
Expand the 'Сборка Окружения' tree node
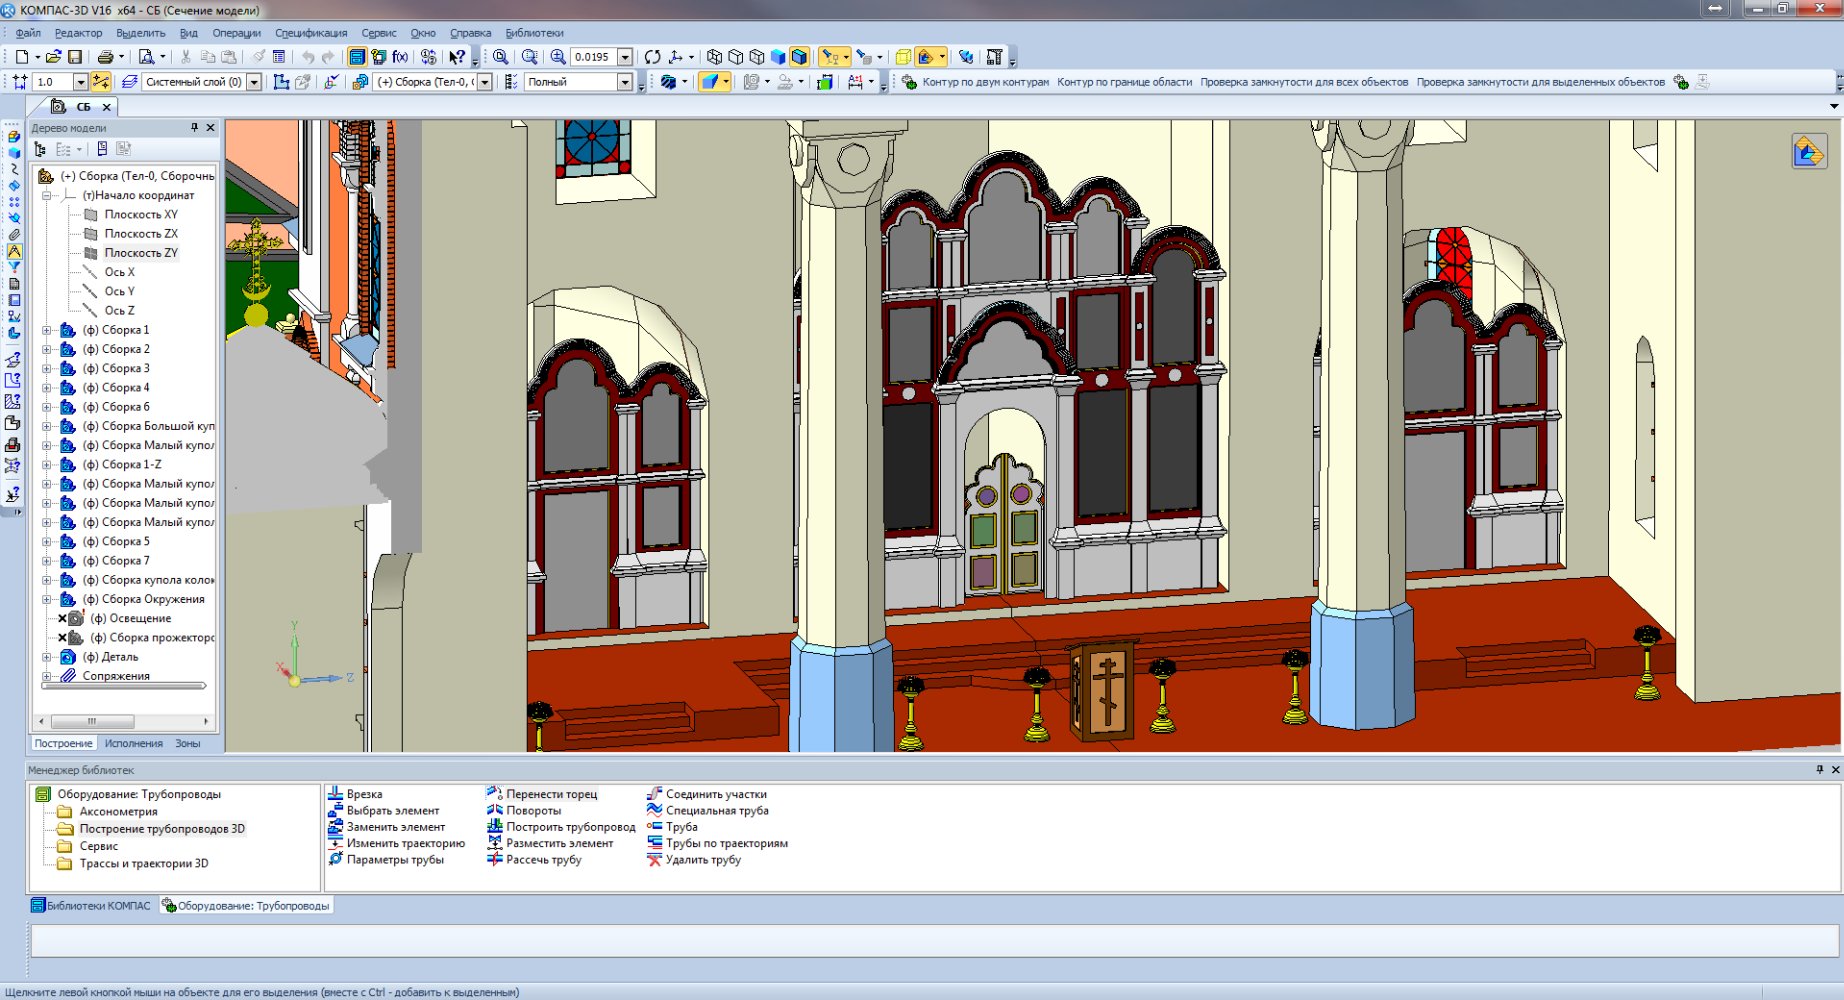pos(46,599)
